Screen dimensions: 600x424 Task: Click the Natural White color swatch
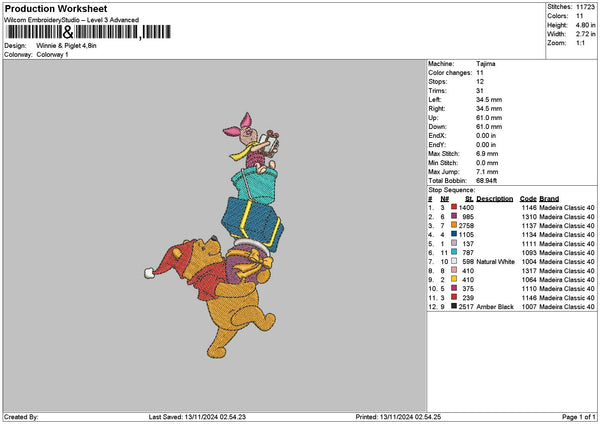tap(454, 261)
